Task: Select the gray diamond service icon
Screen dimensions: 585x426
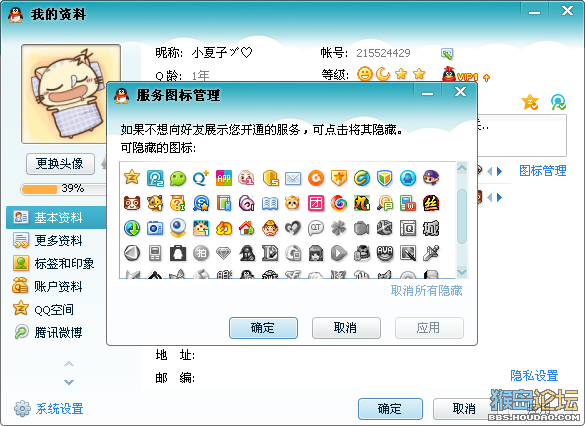Action: [224, 254]
